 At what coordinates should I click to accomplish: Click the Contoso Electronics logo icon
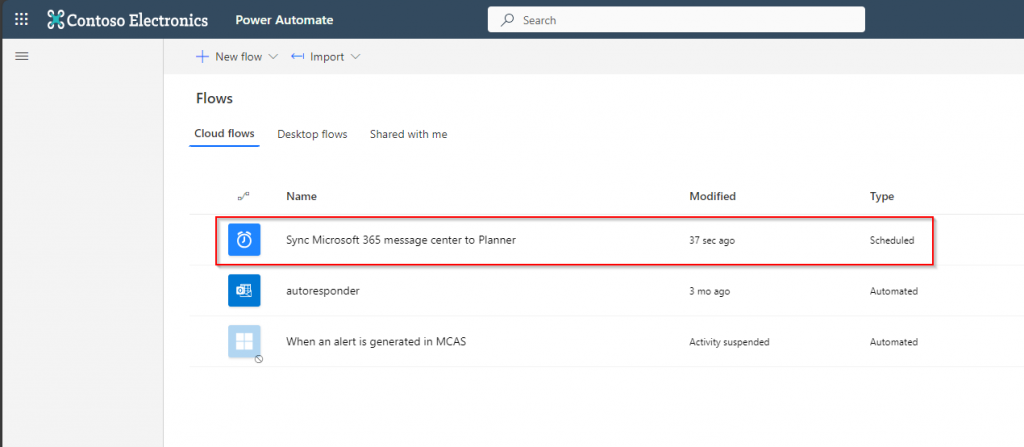pyautogui.click(x=56, y=20)
